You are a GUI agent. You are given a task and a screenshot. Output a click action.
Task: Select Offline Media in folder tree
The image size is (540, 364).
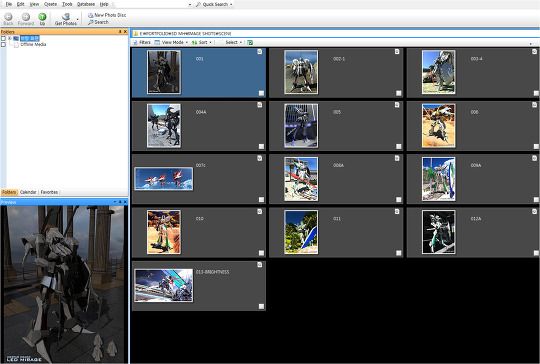33,44
